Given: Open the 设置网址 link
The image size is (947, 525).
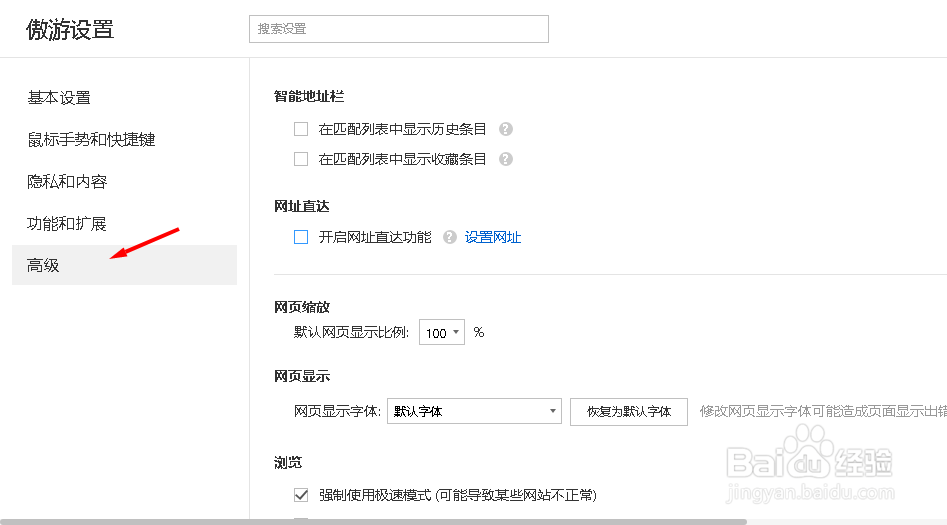Looking at the screenshot, I should [493, 238].
